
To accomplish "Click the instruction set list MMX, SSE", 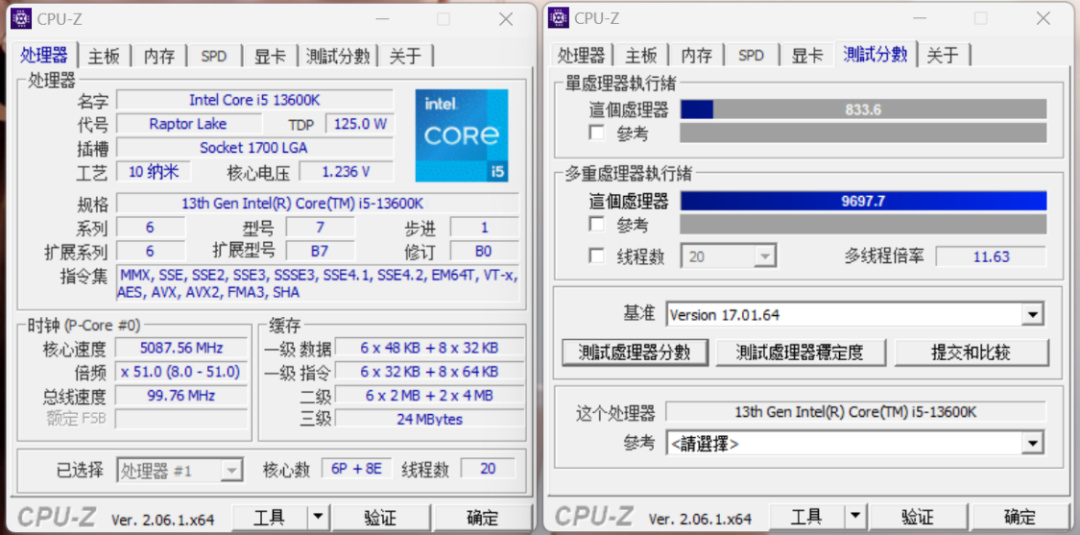I will (318, 284).
